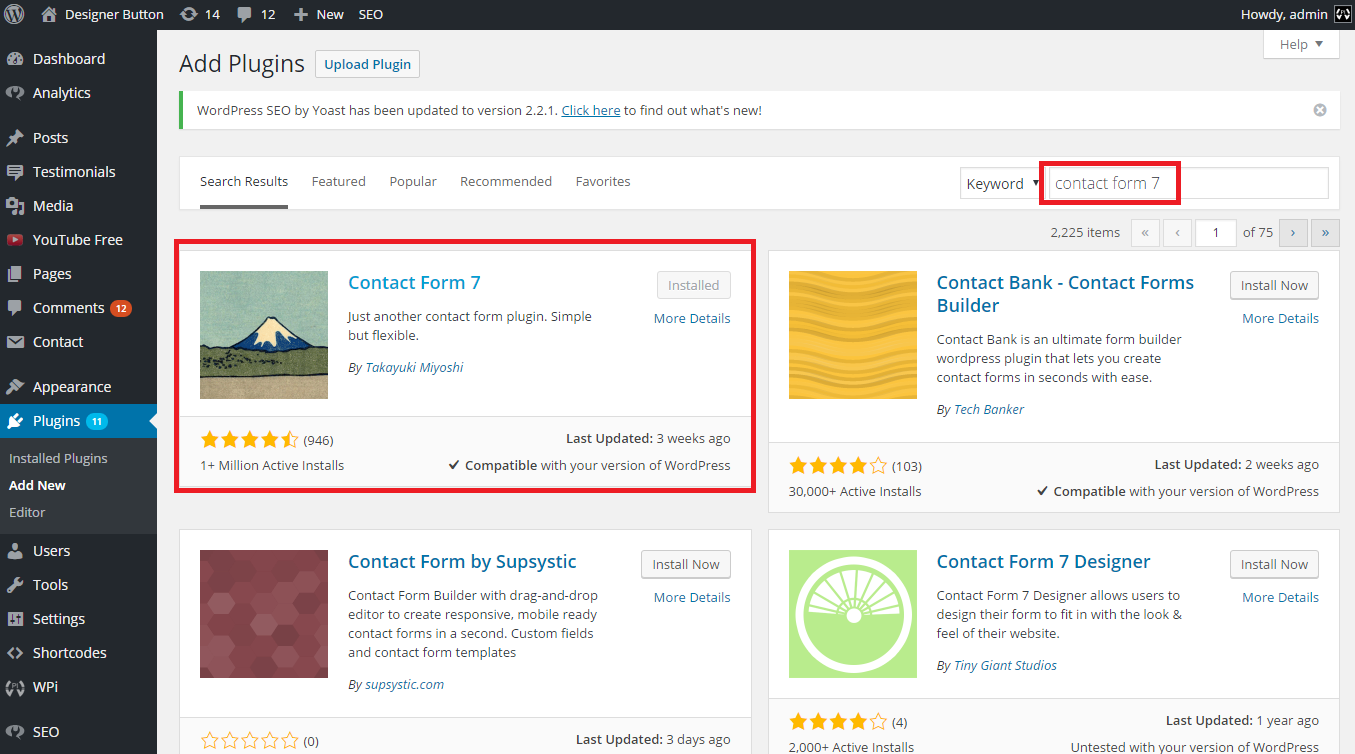
Task: Click the SEO sidebar icon
Action: [x=15, y=732]
